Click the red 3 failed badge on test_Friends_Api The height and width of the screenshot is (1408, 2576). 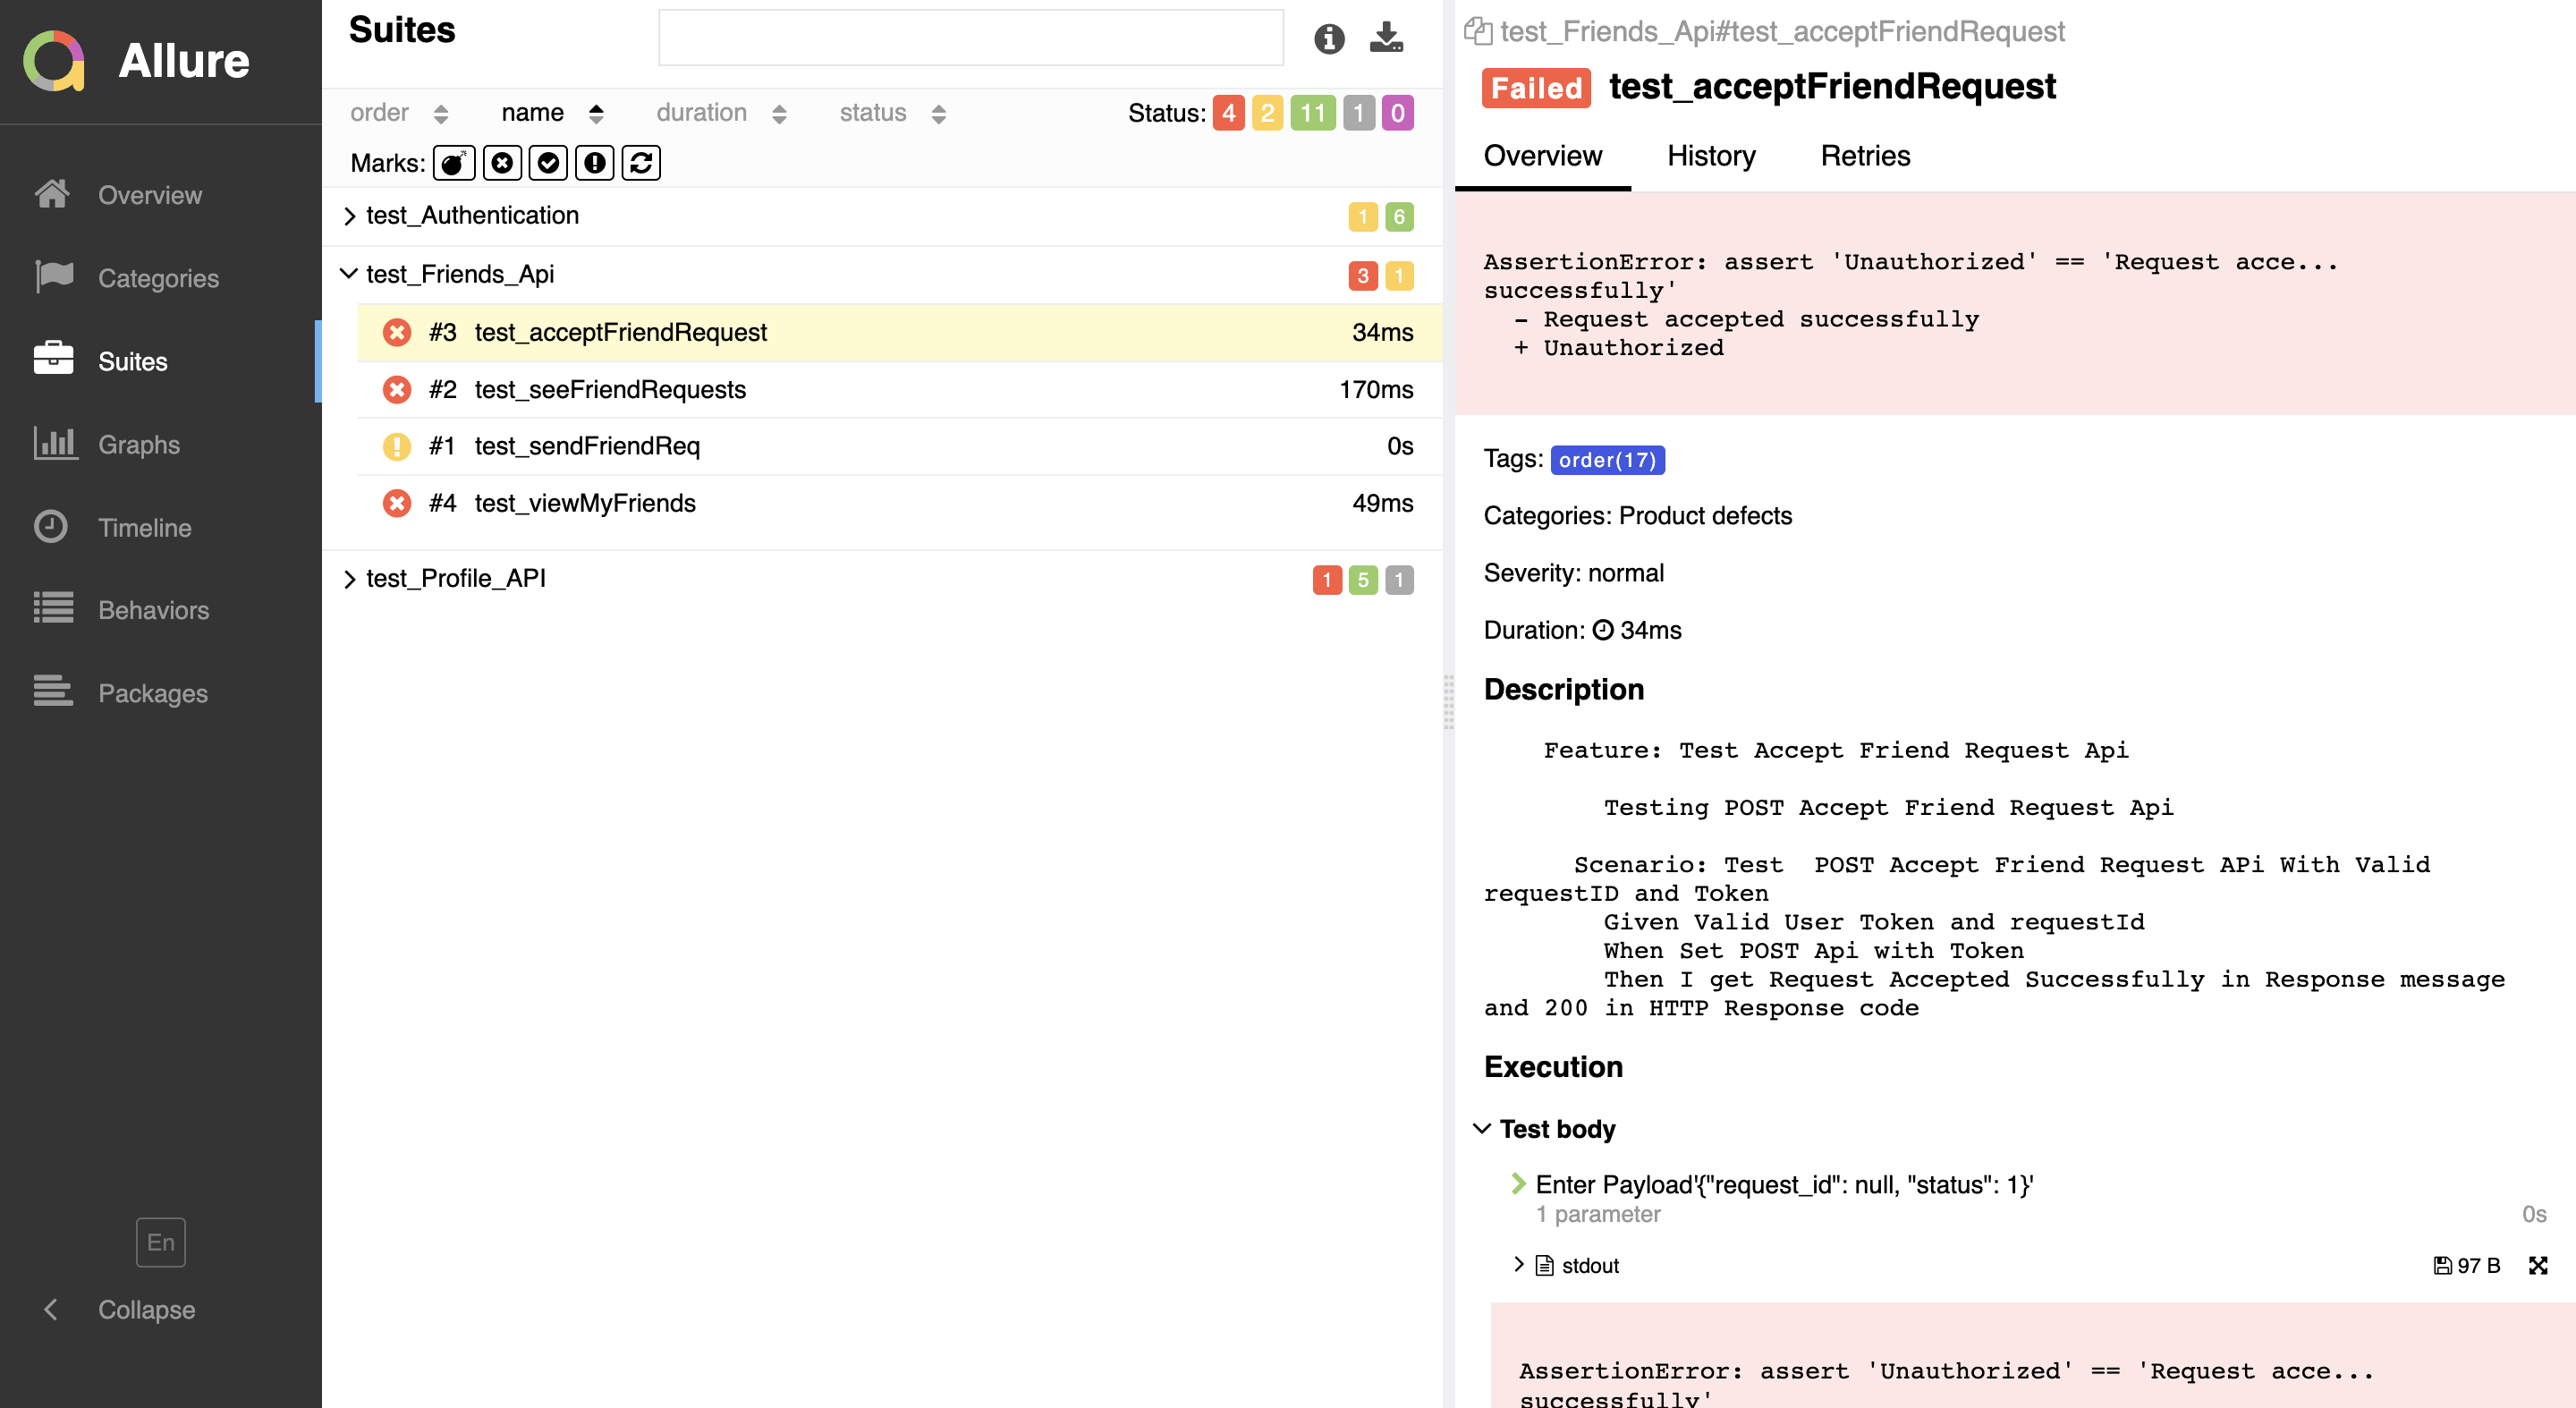click(1362, 276)
